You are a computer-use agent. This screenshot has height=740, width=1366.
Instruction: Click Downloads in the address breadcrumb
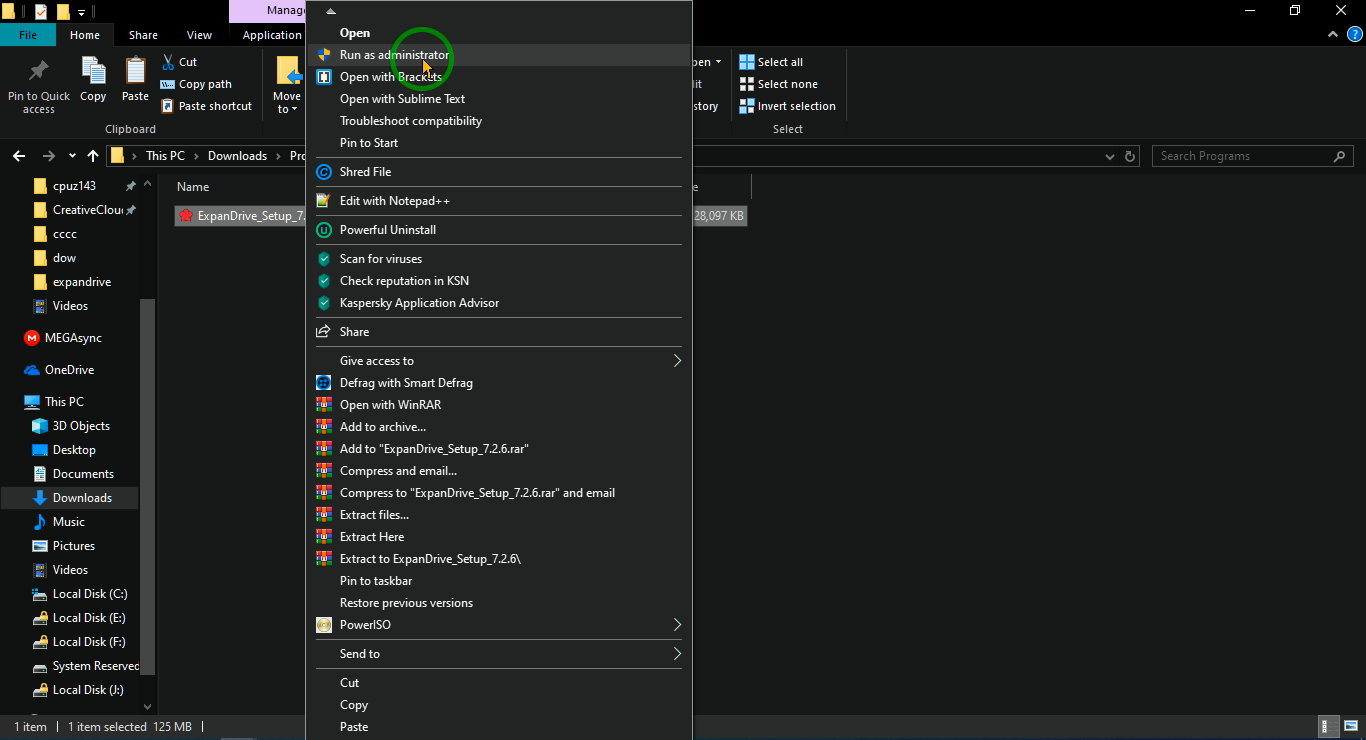pyautogui.click(x=237, y=156)
